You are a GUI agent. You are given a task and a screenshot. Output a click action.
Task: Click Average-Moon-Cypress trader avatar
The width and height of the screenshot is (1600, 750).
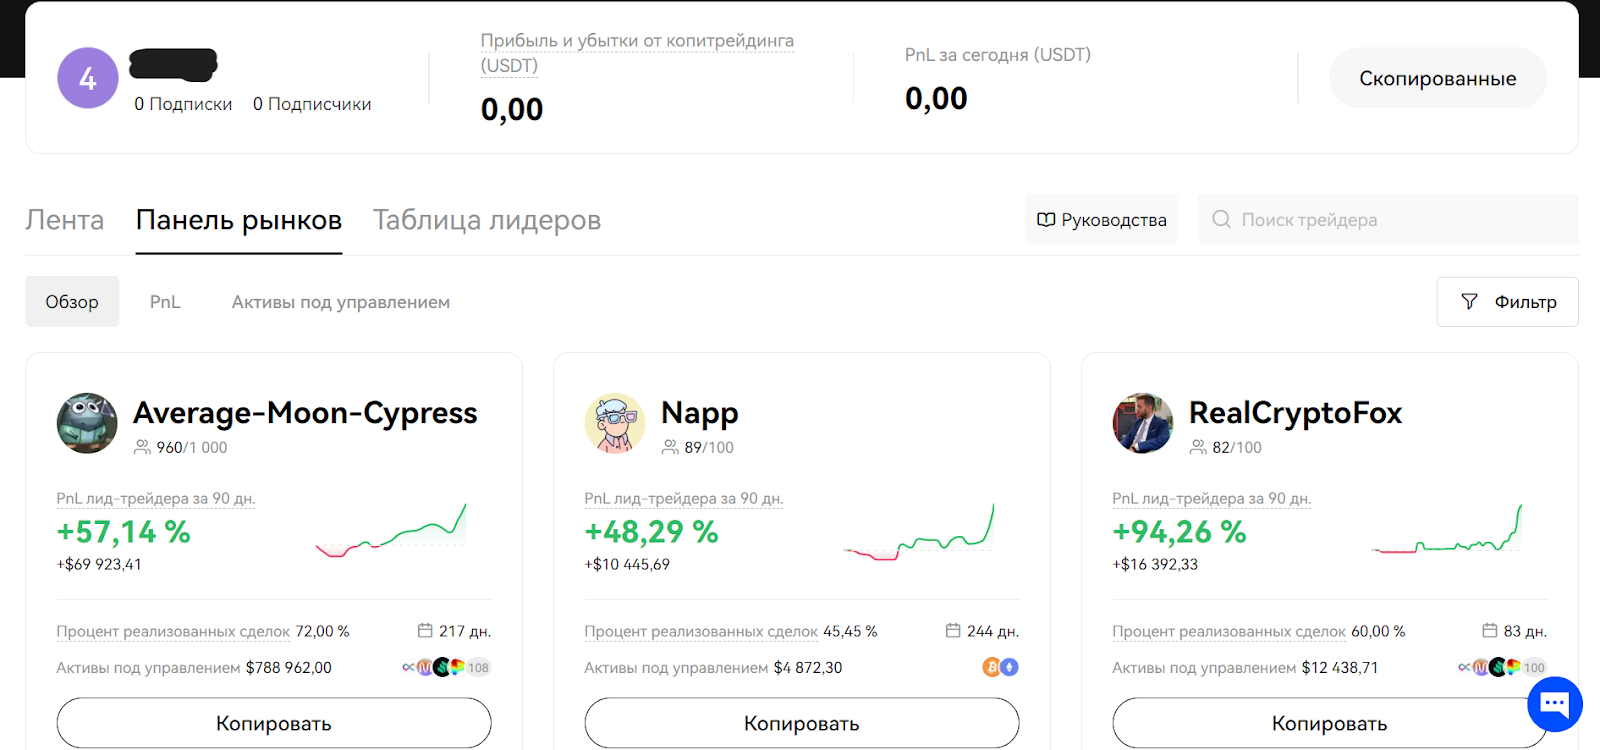[x=87, y=423]
